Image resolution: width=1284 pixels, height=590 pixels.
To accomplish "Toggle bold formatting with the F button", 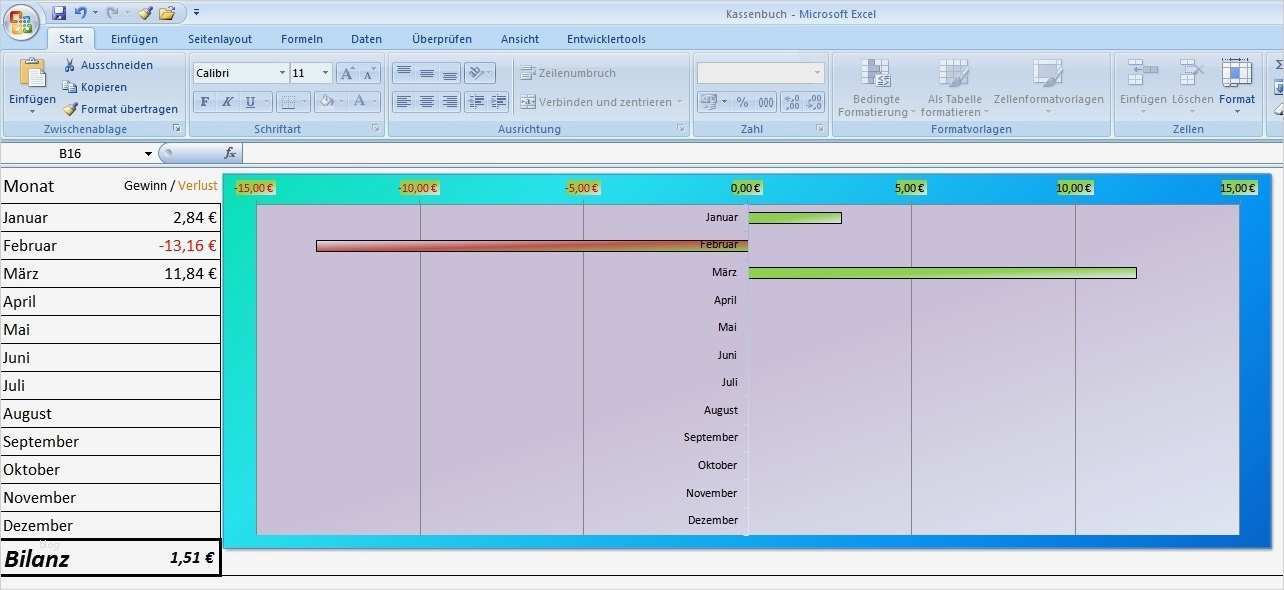I will (x=204, y=102).
